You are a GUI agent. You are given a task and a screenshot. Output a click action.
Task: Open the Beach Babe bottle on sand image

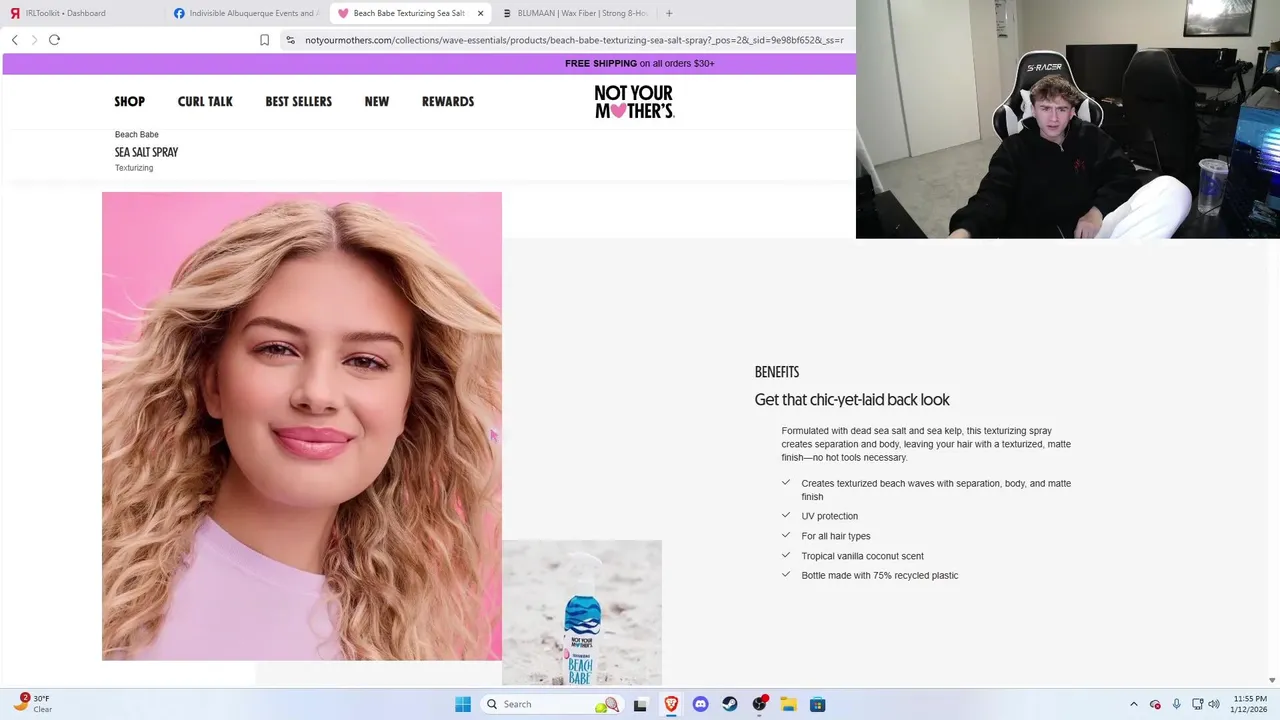[x=582, y=612]
